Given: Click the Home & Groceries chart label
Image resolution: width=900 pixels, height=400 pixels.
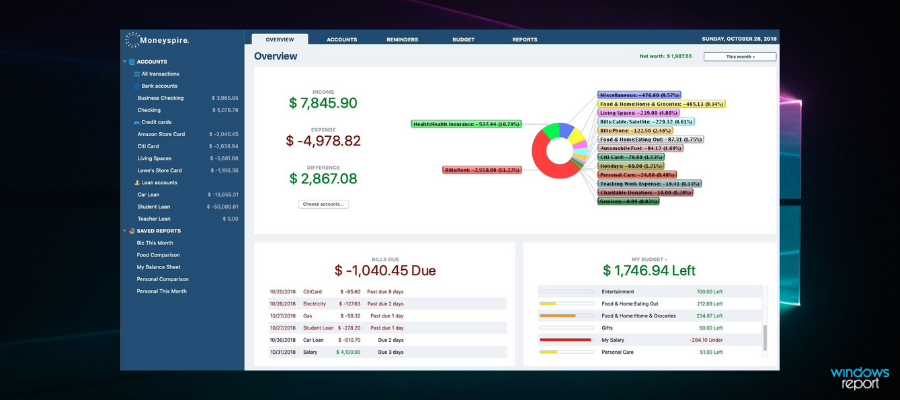Looking at the screenshot, I should point(661,104).
